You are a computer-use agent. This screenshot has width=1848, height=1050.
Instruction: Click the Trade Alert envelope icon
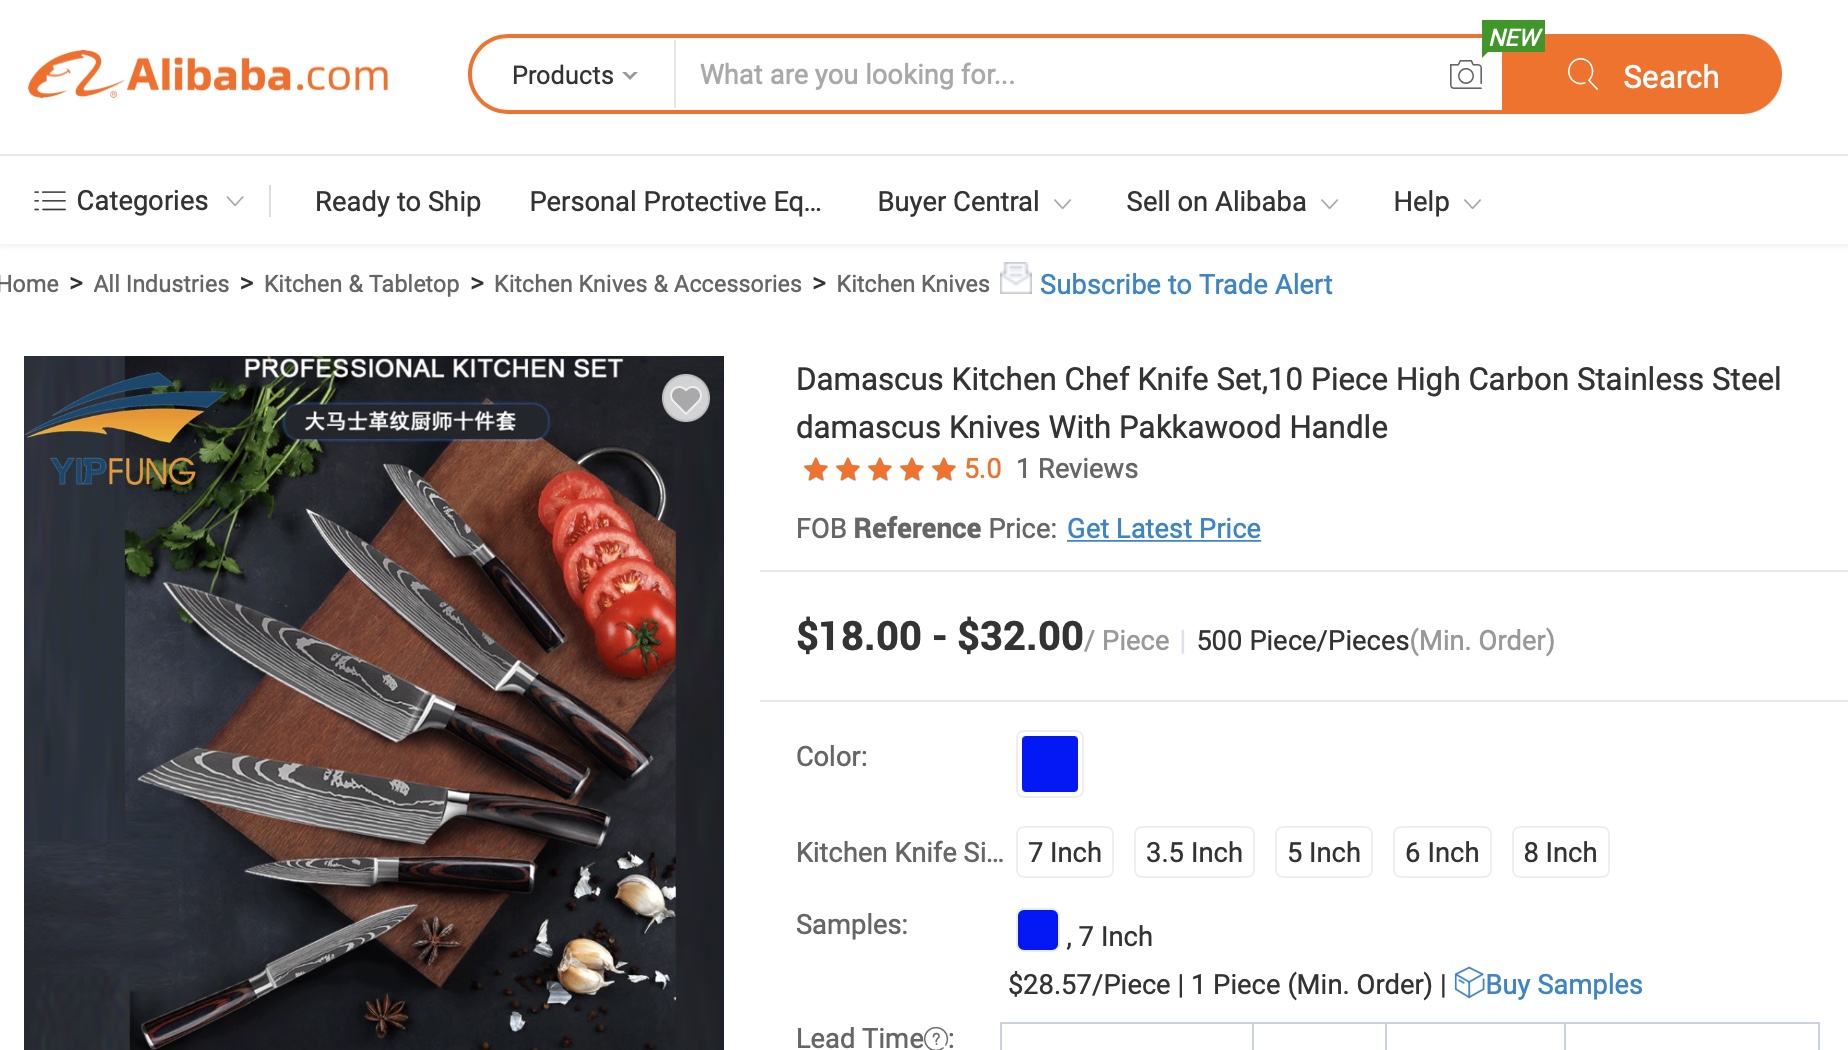1016,279
